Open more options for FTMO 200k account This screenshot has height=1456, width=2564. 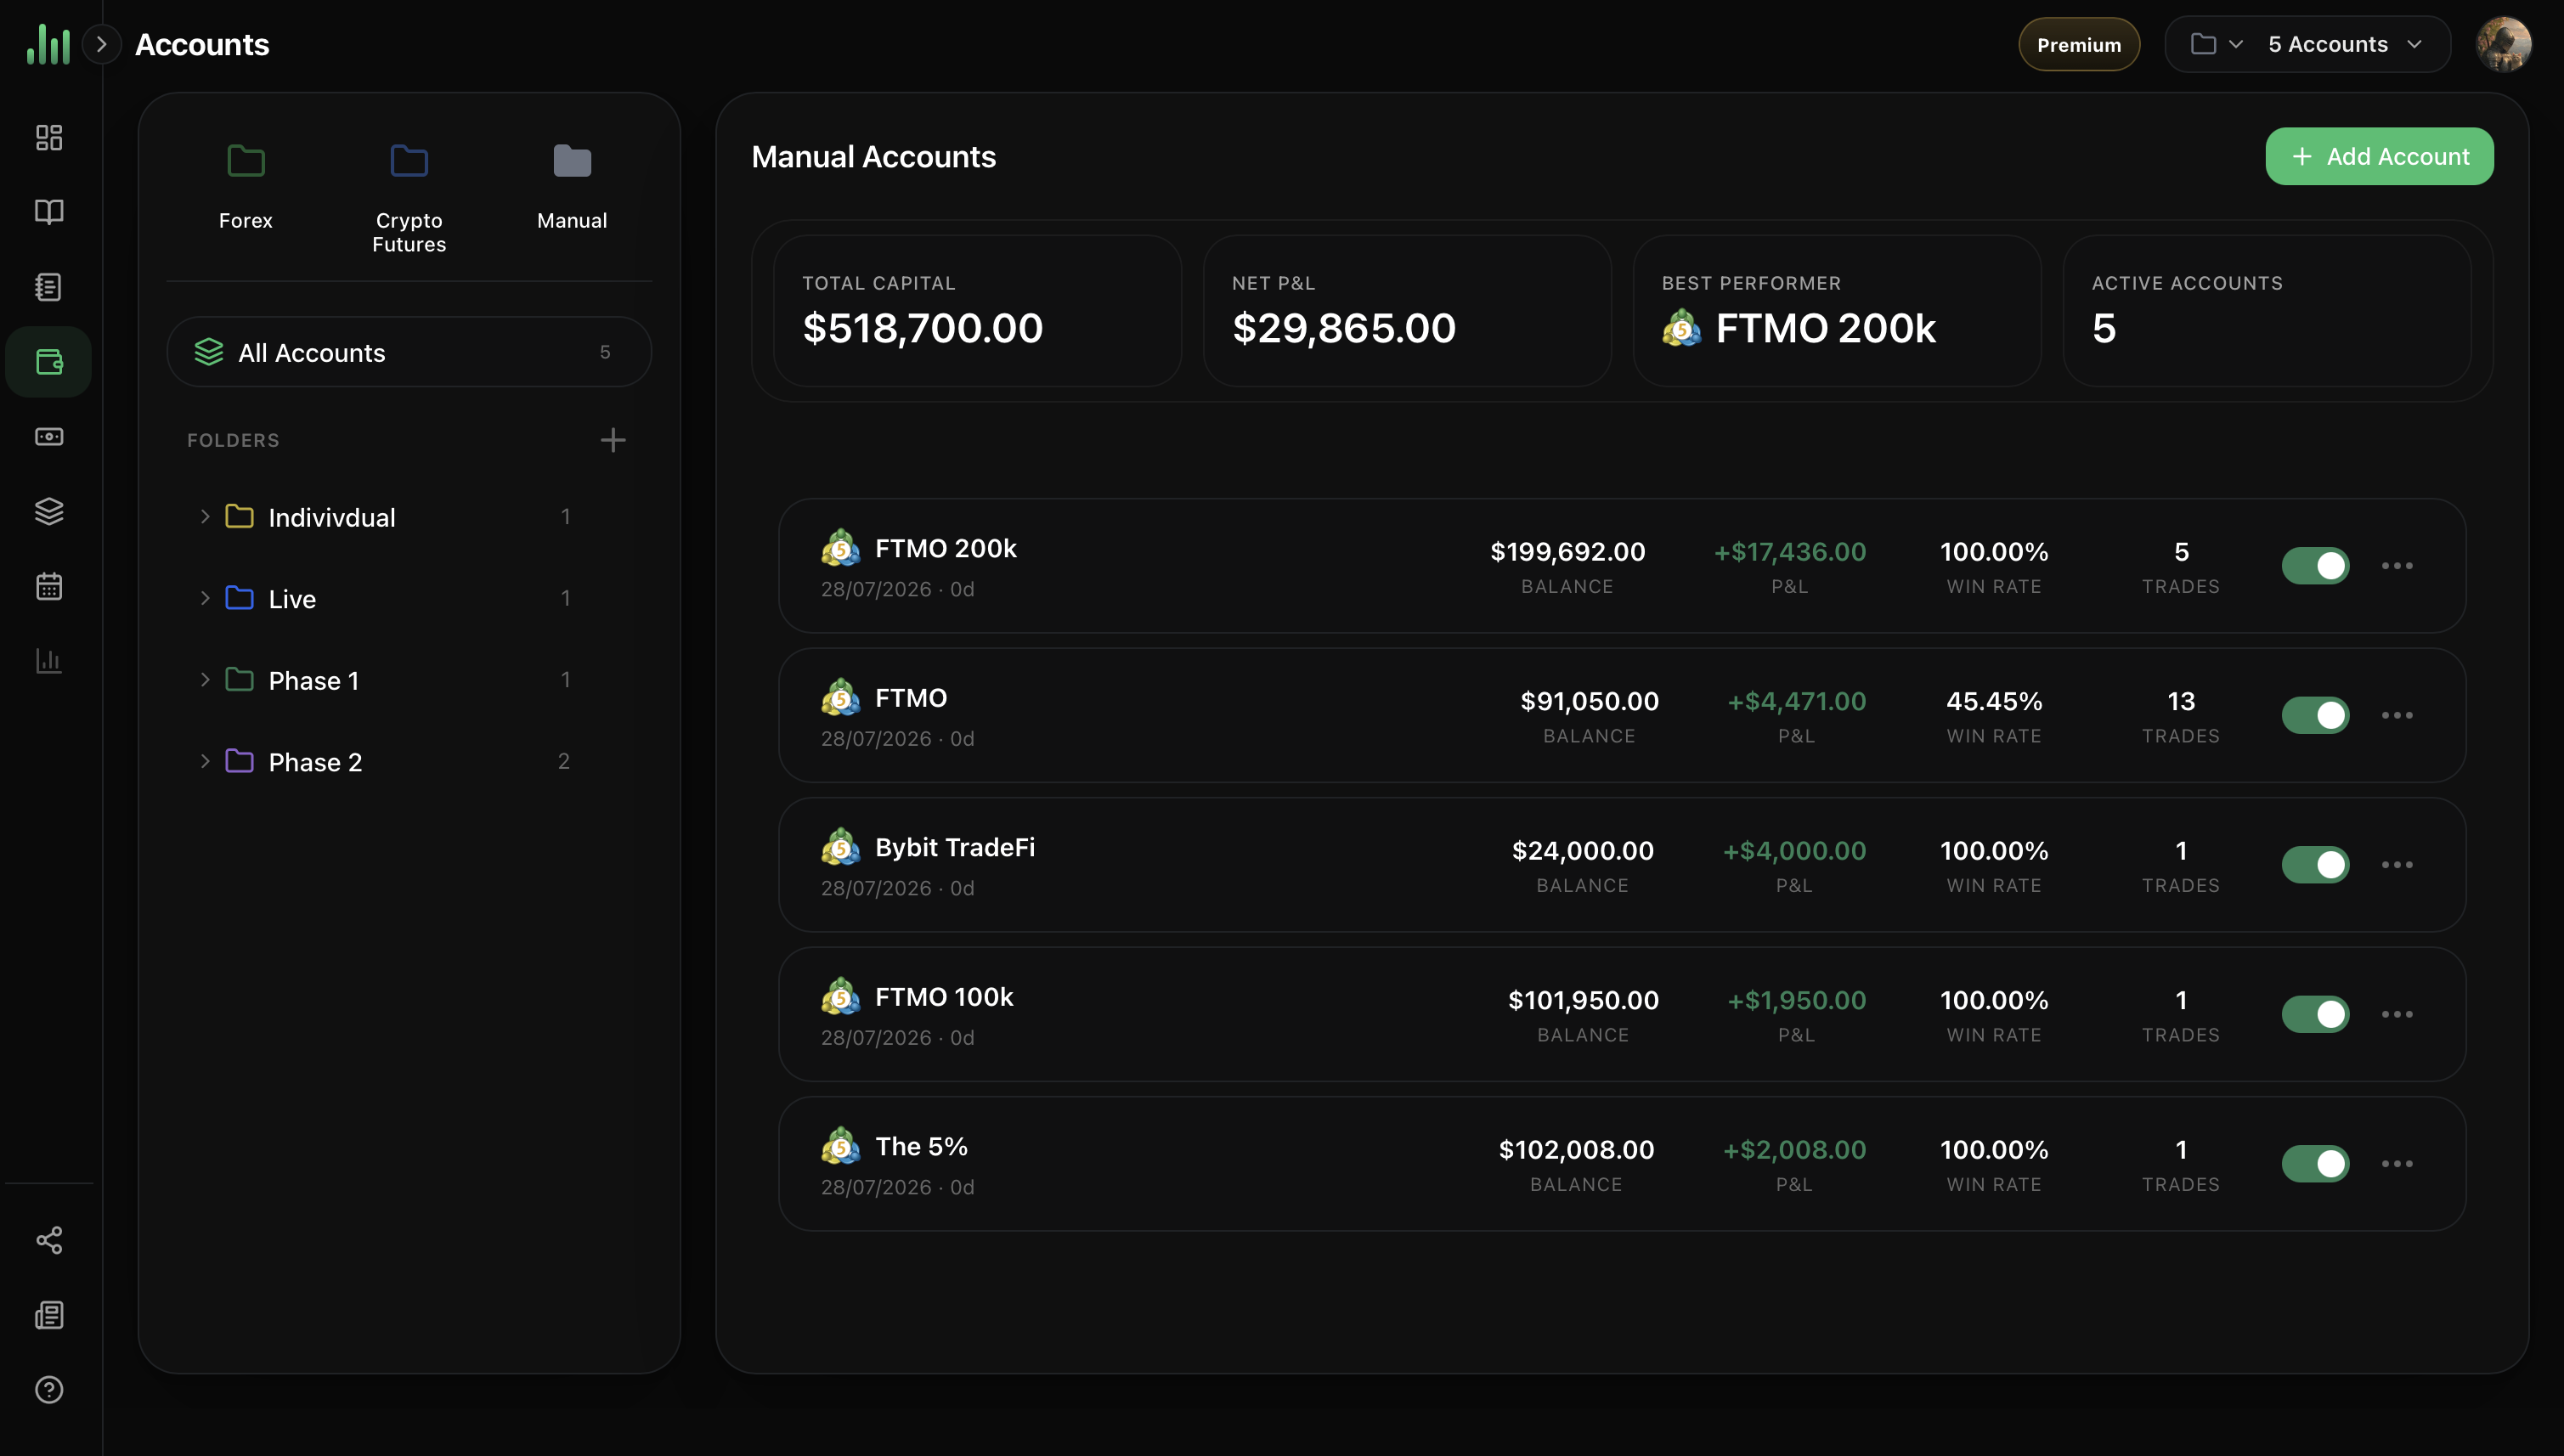[2397, 566]
